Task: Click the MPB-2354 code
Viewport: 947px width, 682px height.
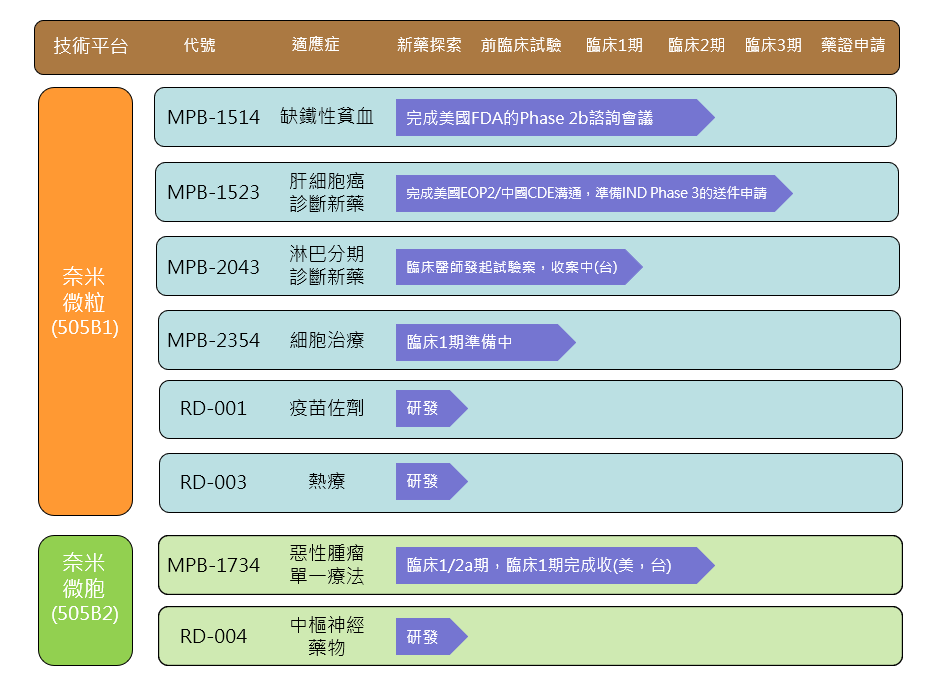Action: pyautogui.click(x=213, y=341)
